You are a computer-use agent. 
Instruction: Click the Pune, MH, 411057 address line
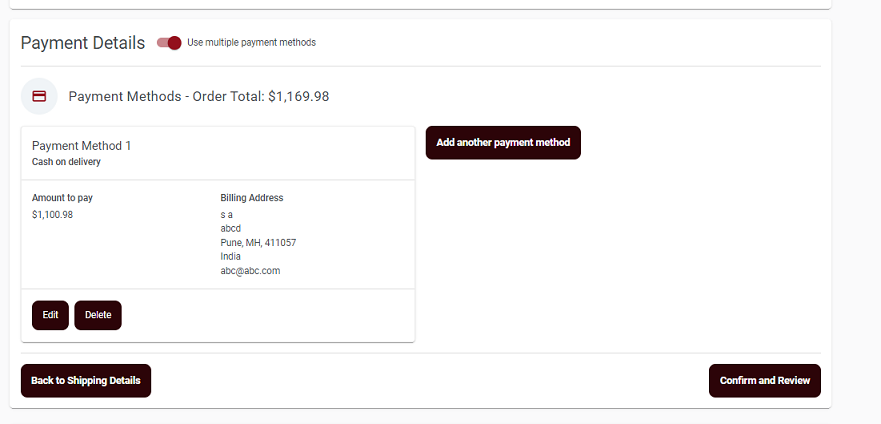point(258,243)
